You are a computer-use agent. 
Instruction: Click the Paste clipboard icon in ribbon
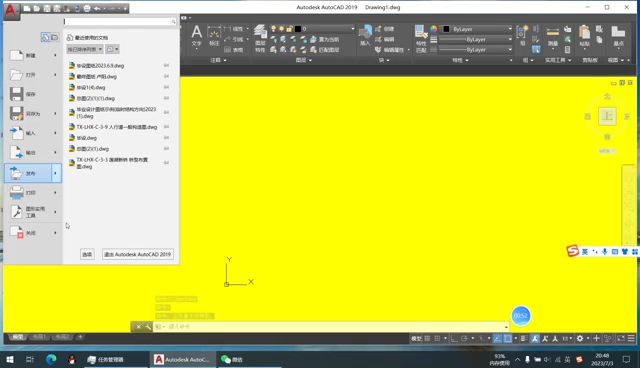584,36
